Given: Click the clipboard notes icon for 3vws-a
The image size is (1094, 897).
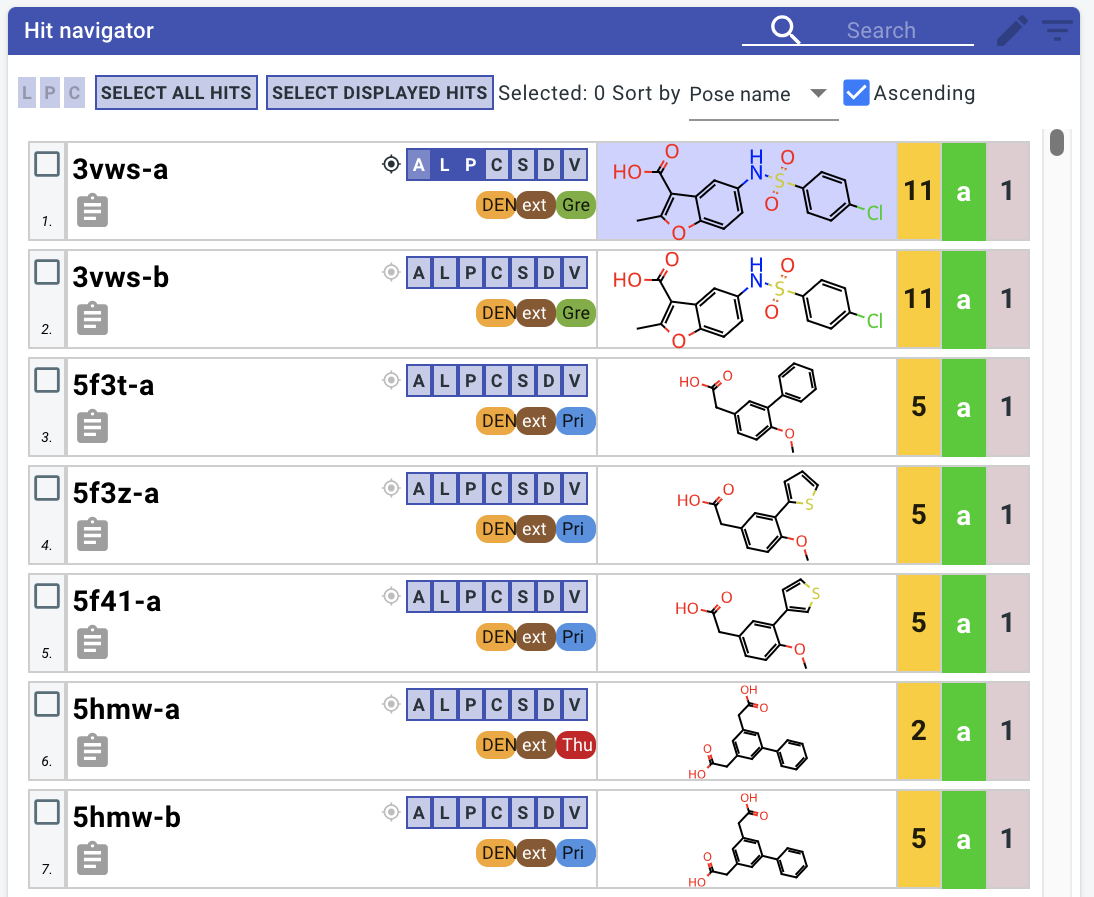Looking at the screenshot, I should pyautogui.click(x=92, y=211).
